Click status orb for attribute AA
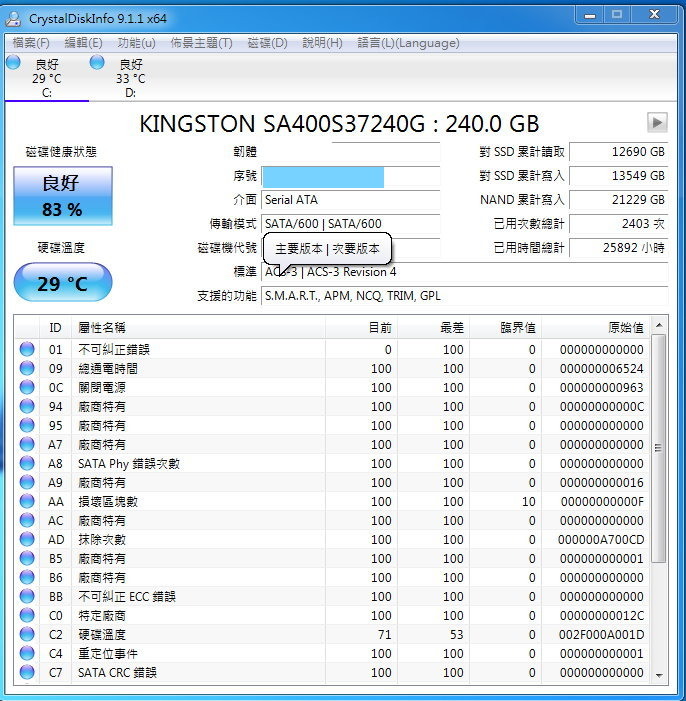This screenshot has height=701, width=686. [x=27, y=501]
